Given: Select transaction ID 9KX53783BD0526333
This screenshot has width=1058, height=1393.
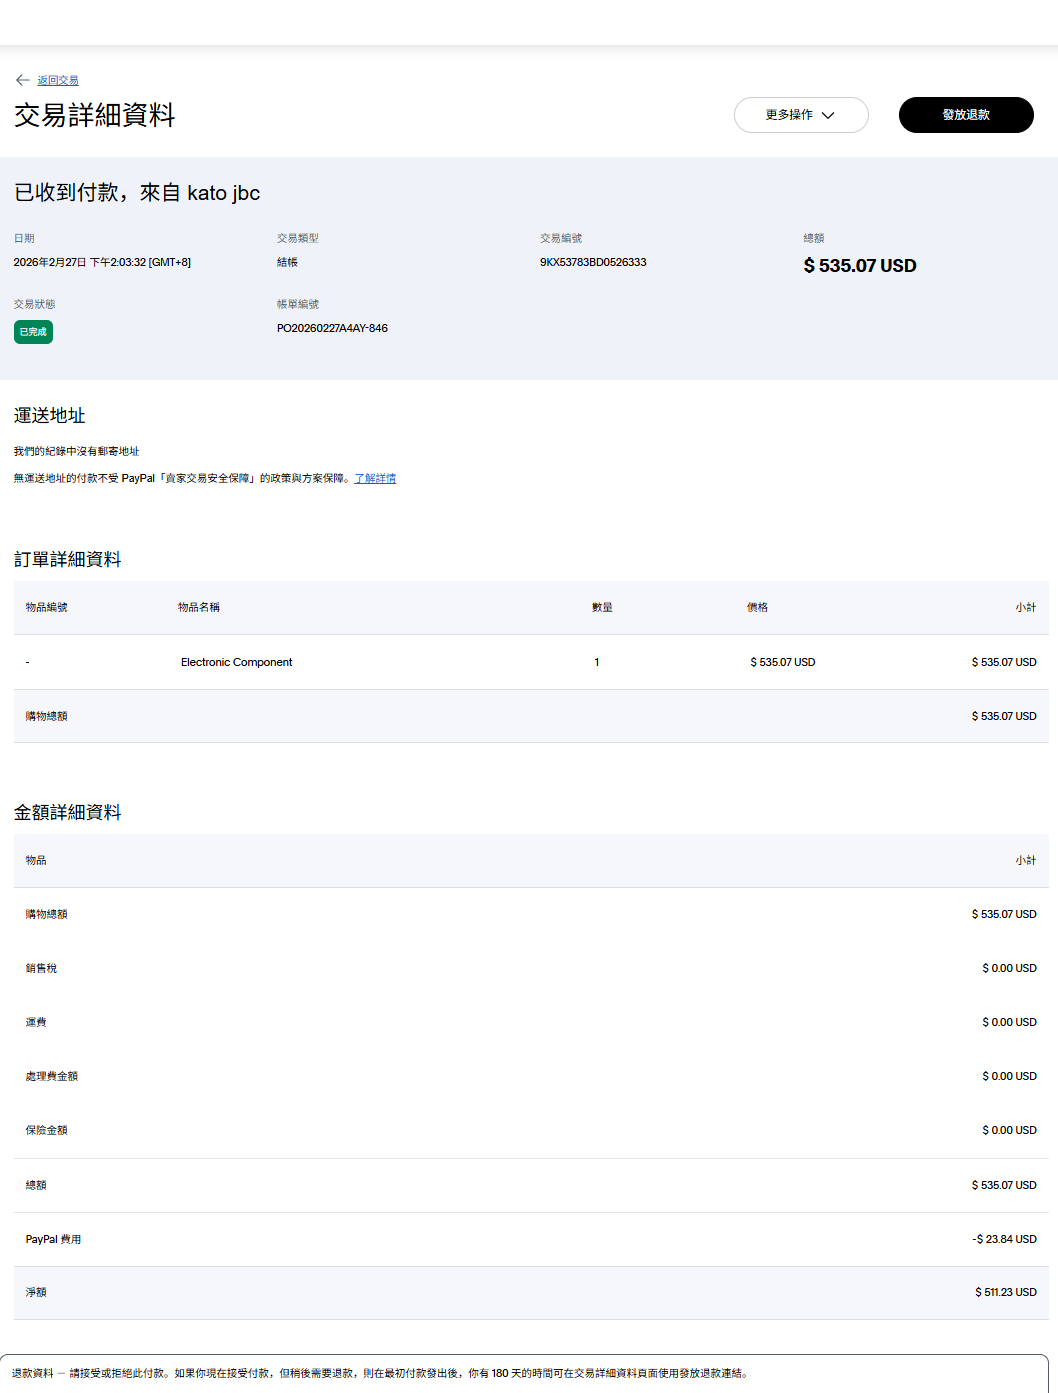Looking at the screenshot, I should point(593,262).
